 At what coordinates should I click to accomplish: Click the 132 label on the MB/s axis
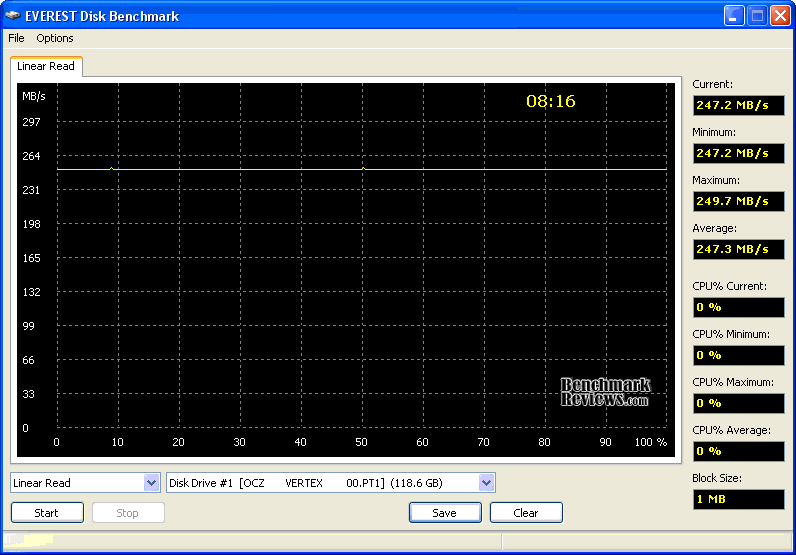pyautogui.click(x=31, y=292)
